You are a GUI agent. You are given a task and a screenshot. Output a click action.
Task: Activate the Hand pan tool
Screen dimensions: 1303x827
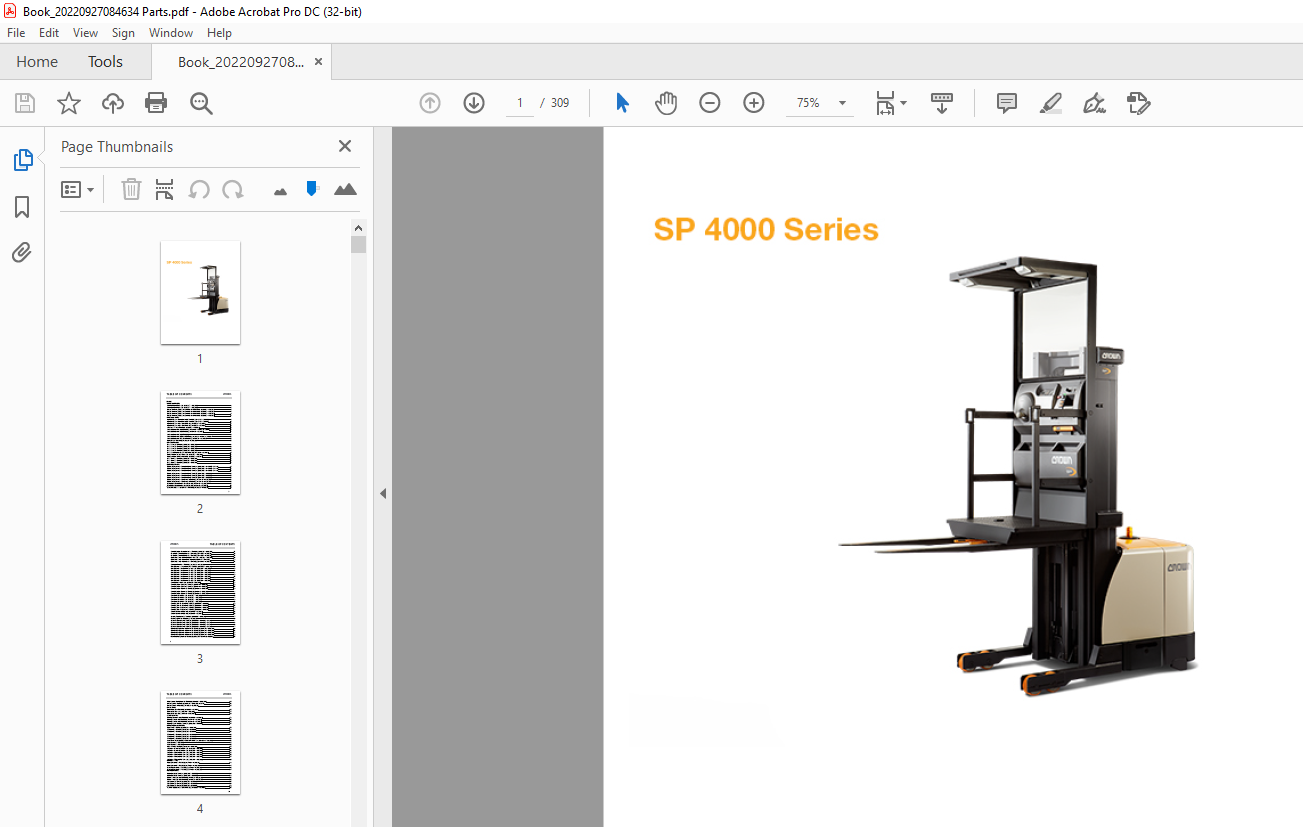666,103
